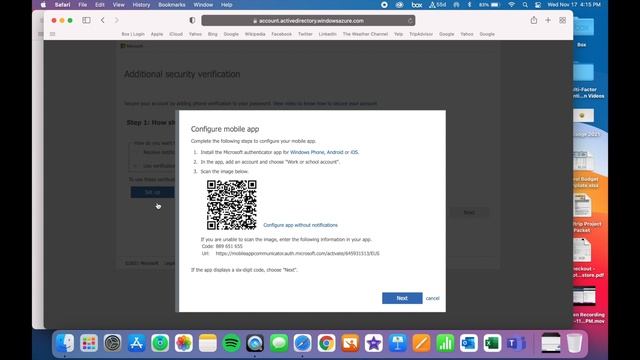
Task: Open Launchpad from the Dock
Action: (x=89, y=343)
